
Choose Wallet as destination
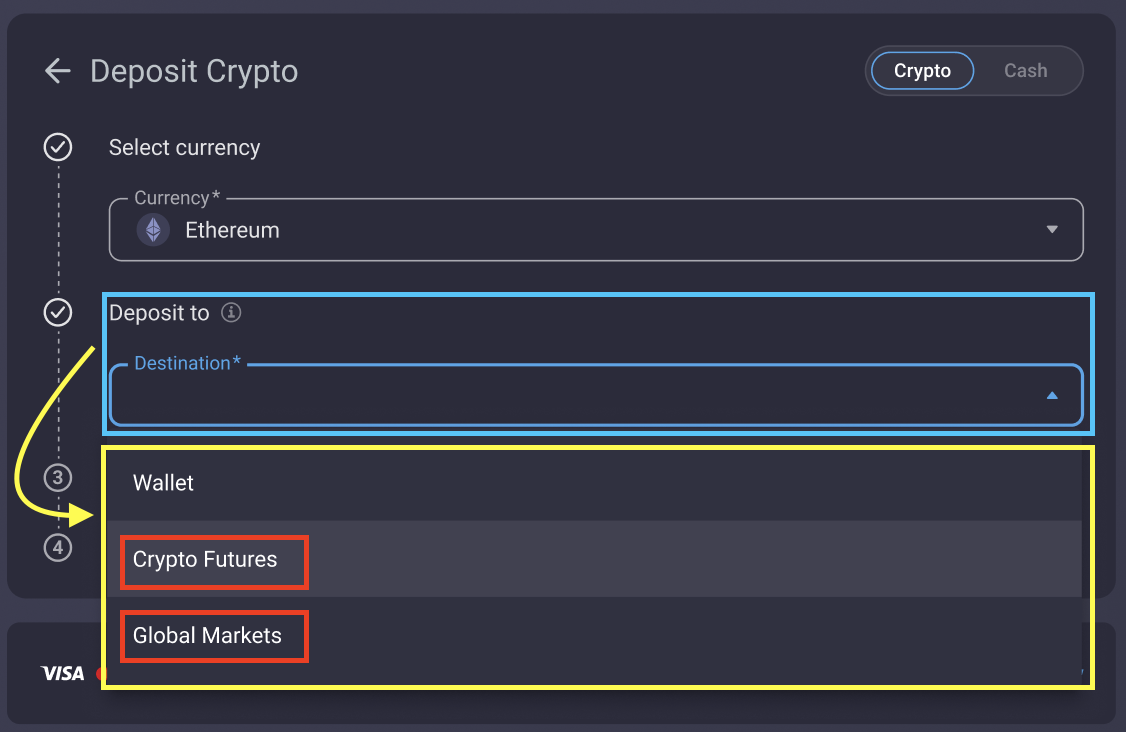tap(164, 483)
